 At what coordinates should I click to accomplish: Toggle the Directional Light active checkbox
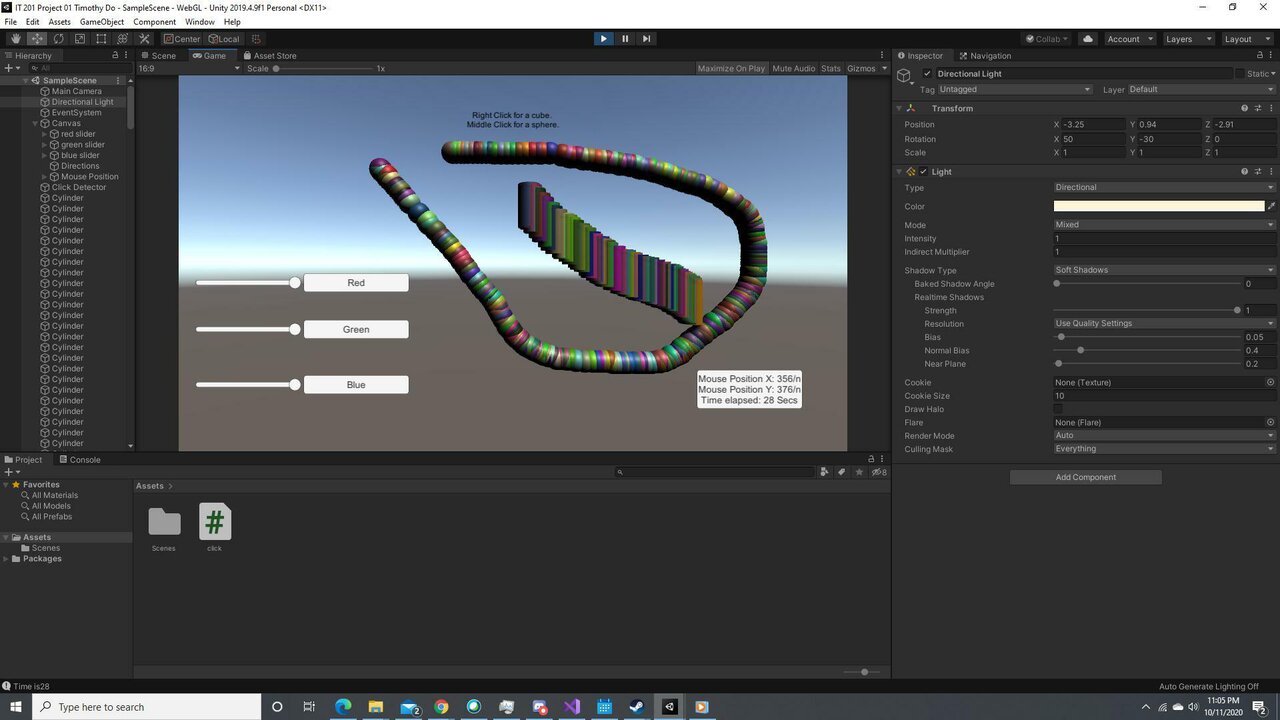click(927, 74)
